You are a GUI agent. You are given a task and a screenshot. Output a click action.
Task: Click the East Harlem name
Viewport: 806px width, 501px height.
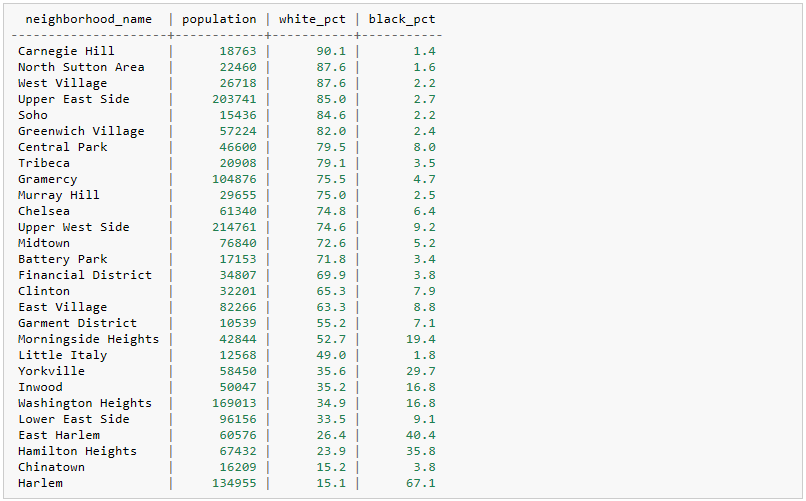59,435
